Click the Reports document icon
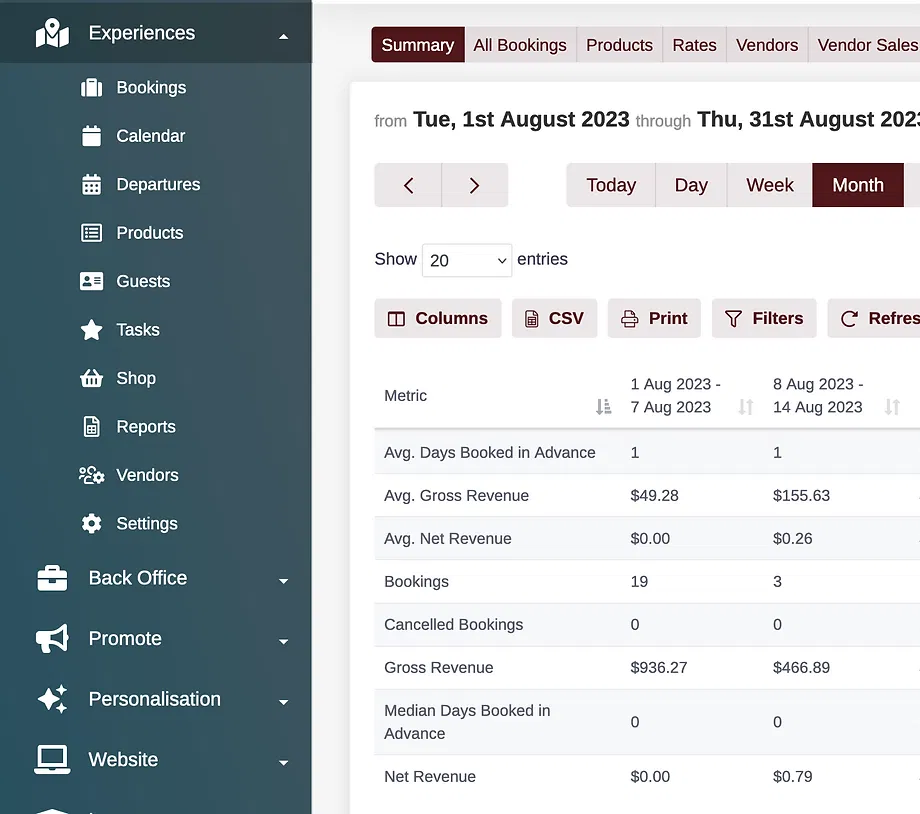Screen dimensions: 920x814 (91, 427)
